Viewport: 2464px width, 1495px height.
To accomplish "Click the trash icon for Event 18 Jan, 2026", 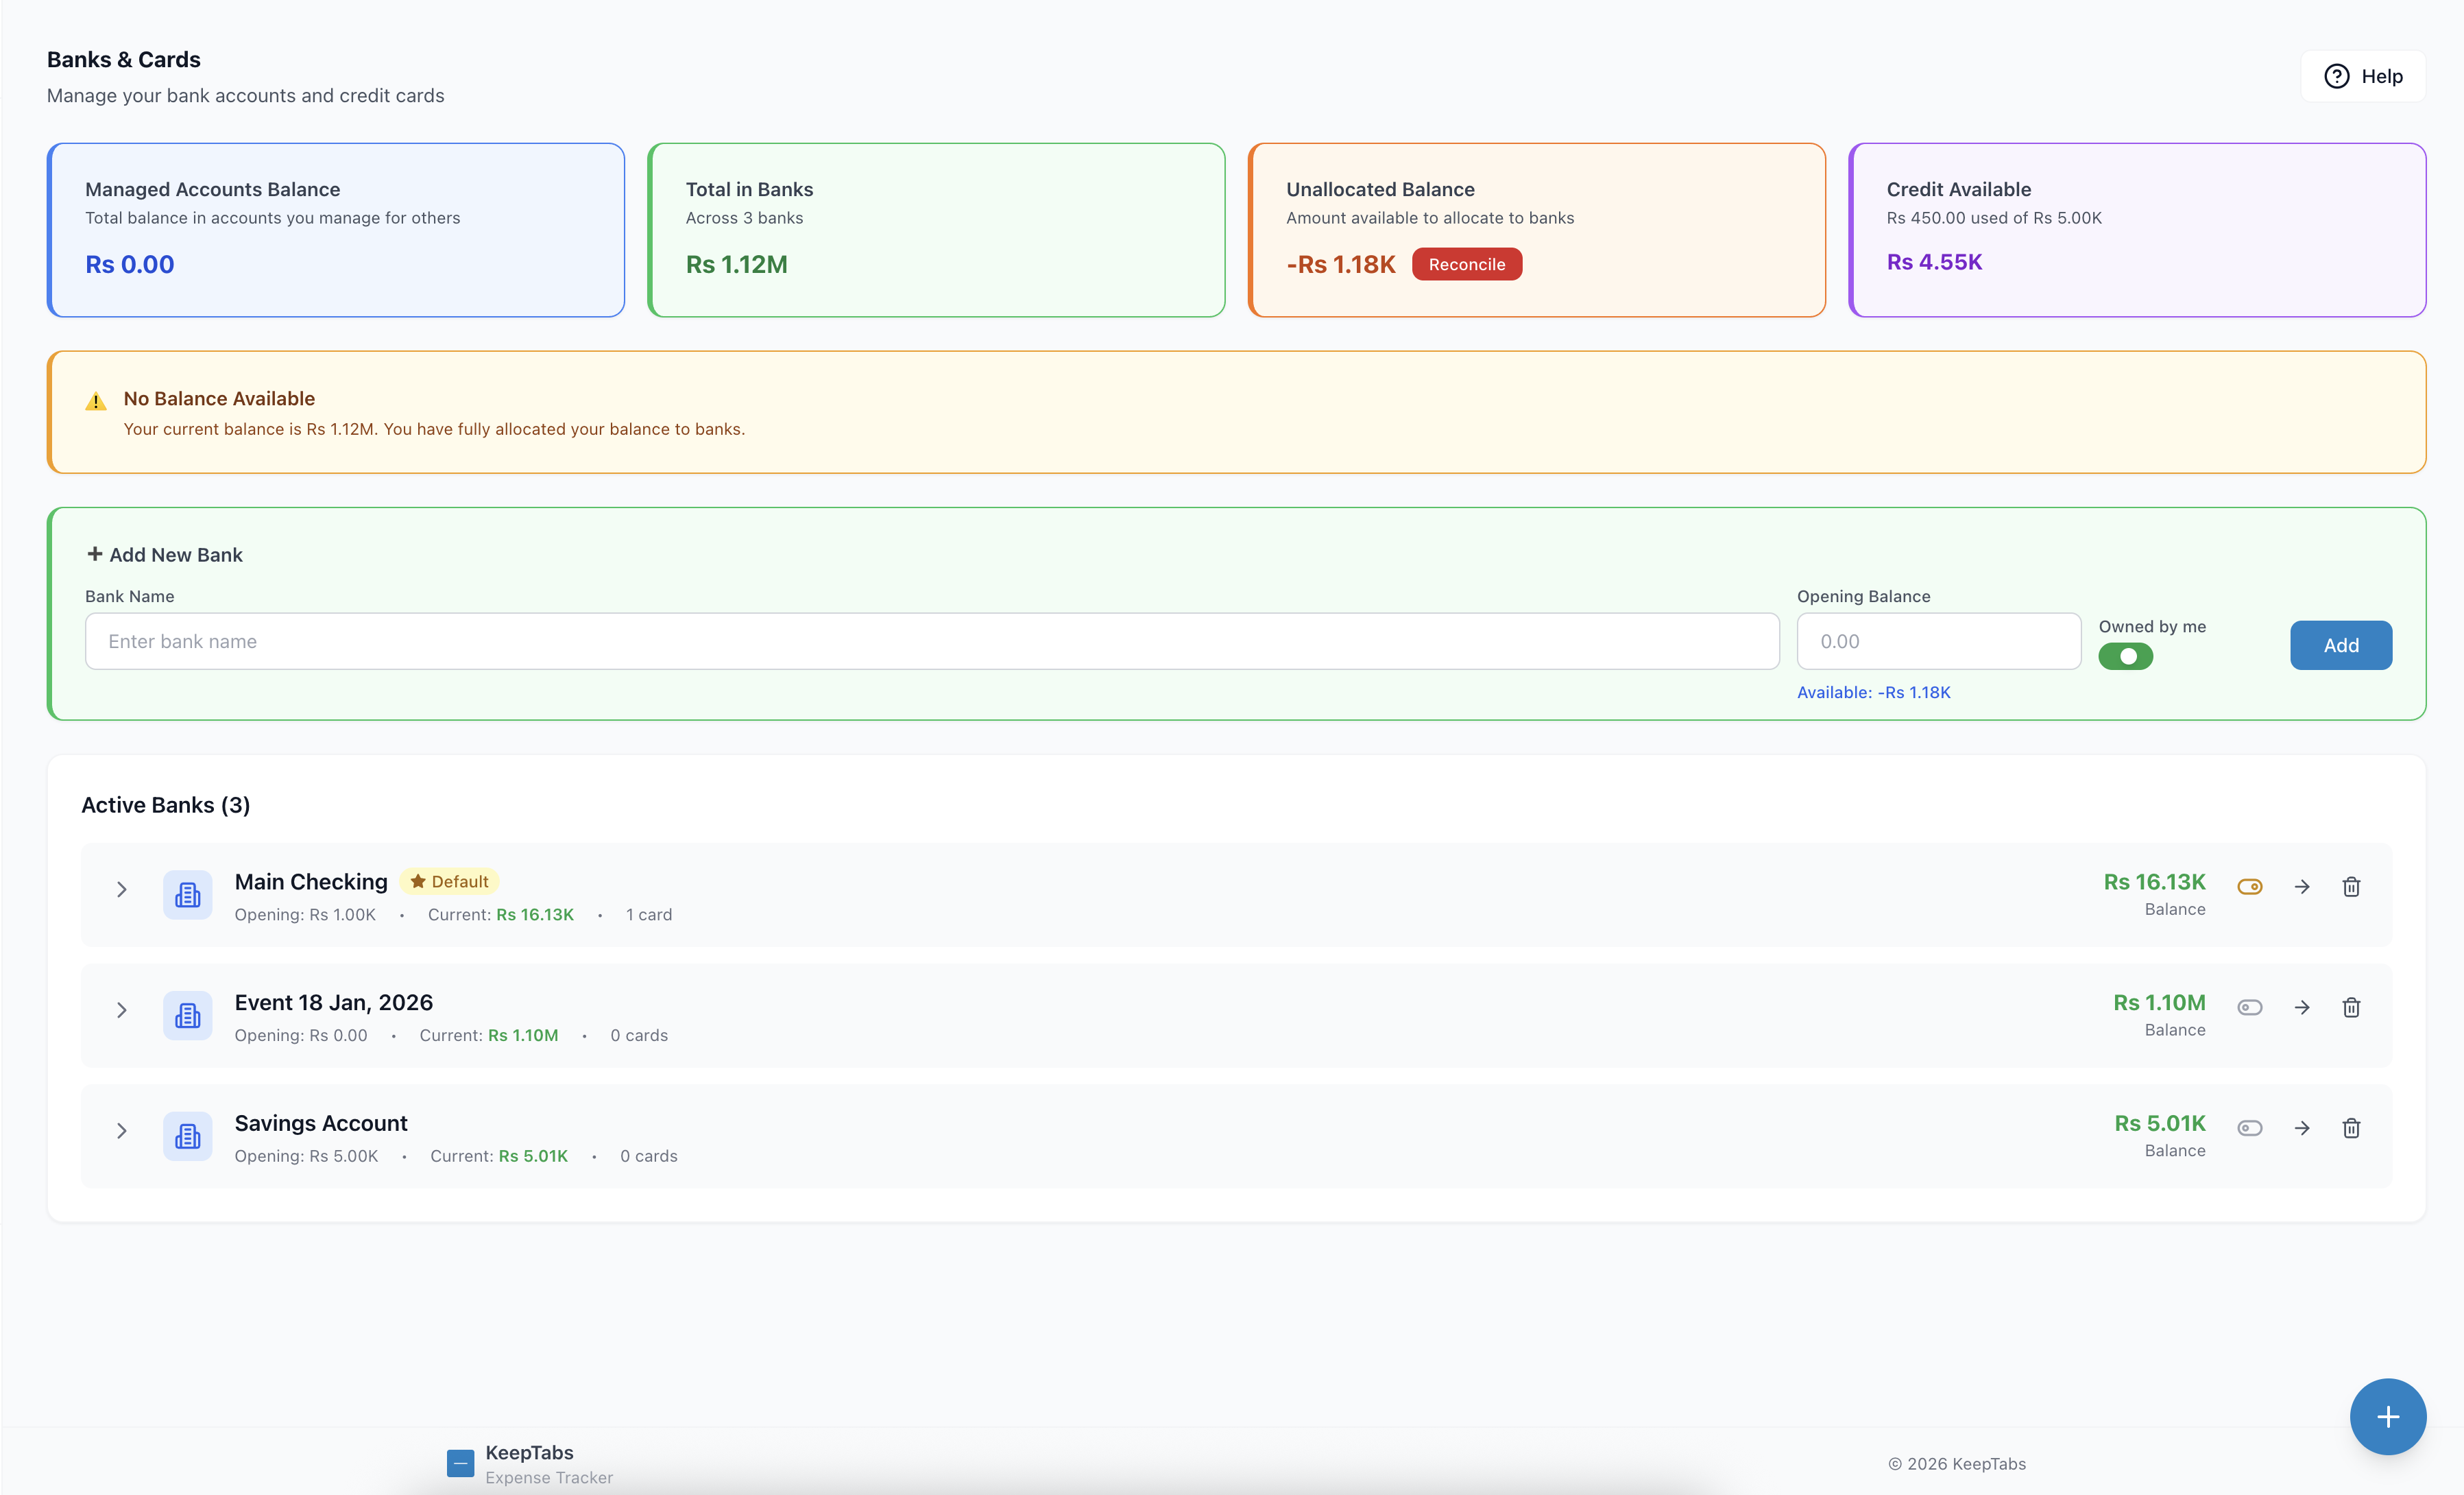I will 2351,1007.
